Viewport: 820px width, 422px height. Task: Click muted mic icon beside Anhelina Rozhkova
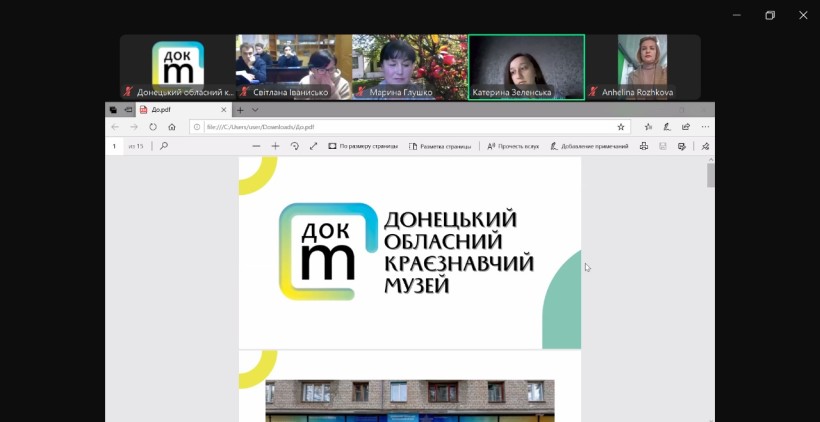593,92
